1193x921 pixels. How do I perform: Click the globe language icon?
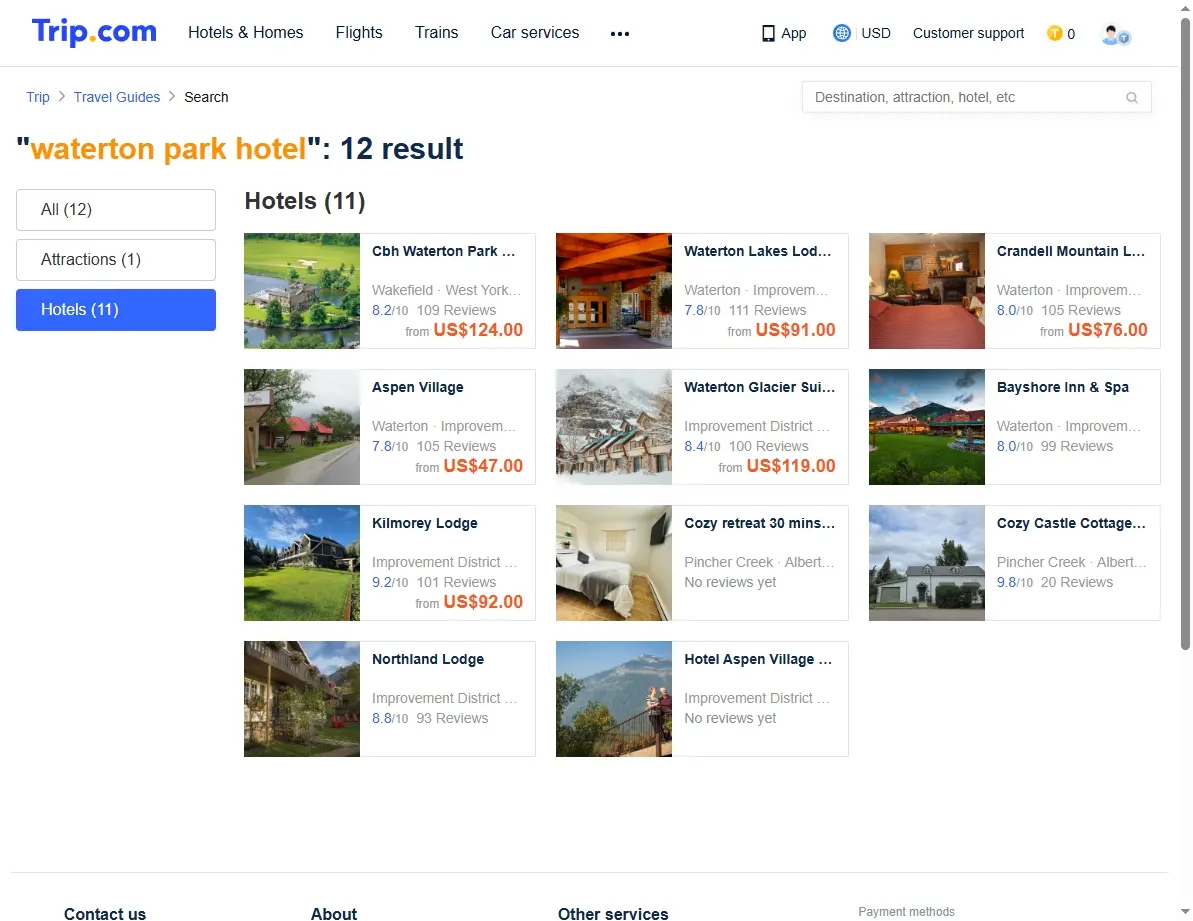pos(841,33)
